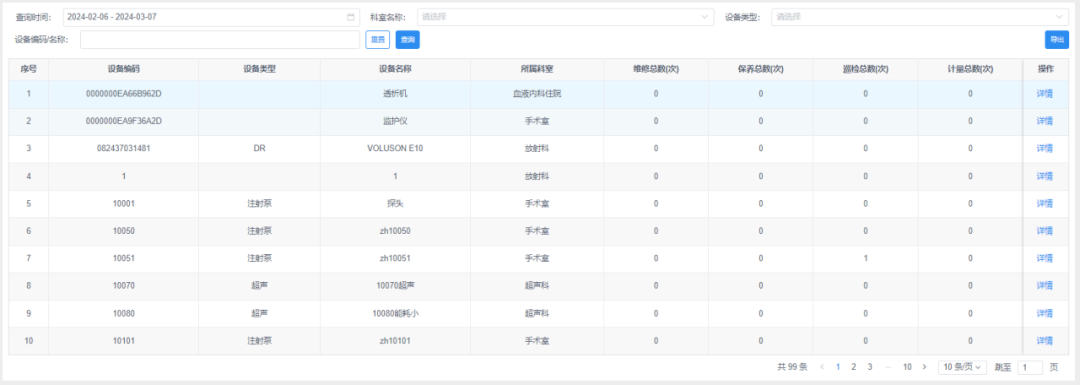Click the zh10101 device name cell
Screen dimensions: 1080x385
(395, 340)
